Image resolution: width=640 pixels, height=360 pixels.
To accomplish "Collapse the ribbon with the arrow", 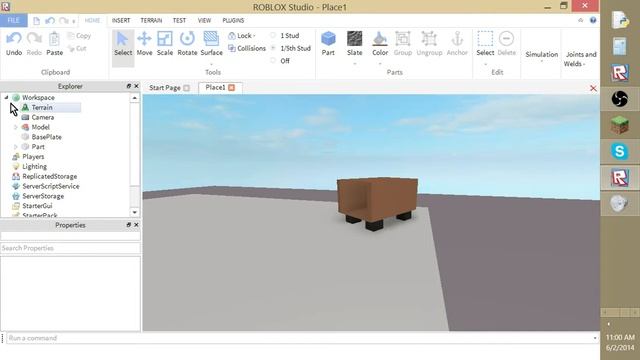I will [580, 20].
